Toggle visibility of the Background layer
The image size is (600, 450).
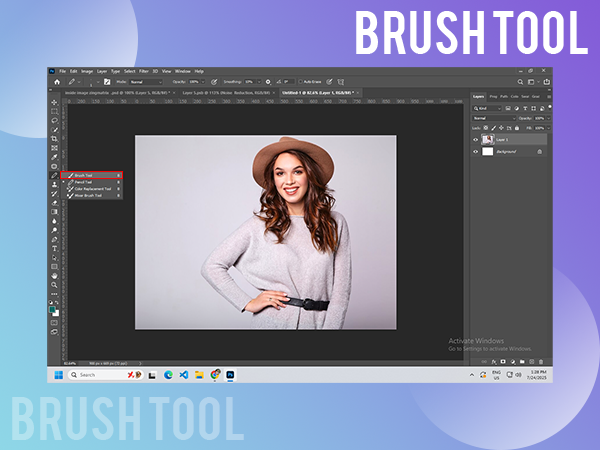tap(476, 152)
